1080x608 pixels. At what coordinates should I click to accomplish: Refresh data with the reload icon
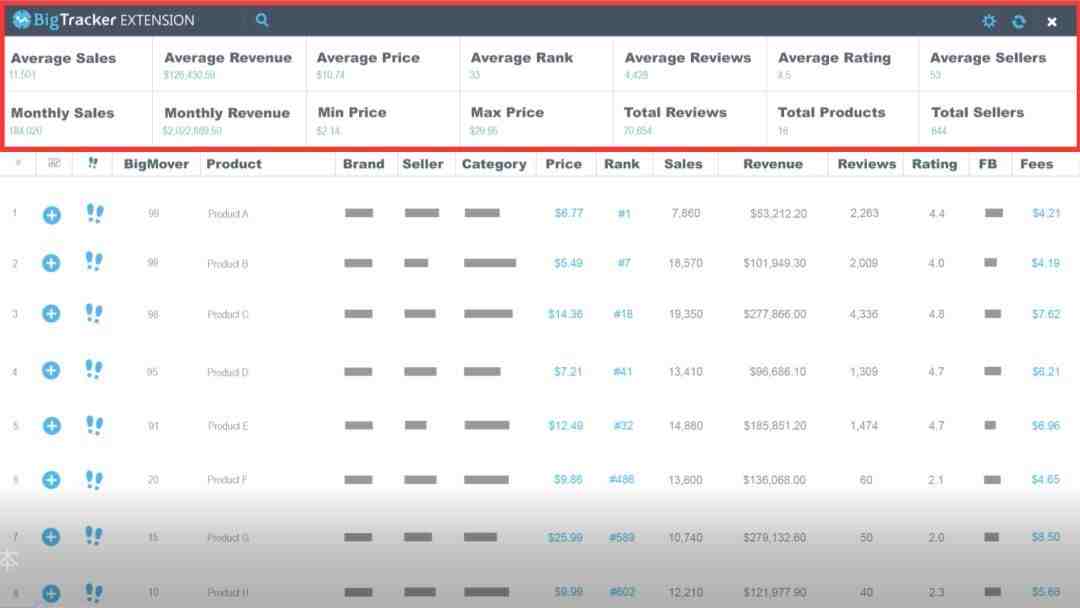1019,21
